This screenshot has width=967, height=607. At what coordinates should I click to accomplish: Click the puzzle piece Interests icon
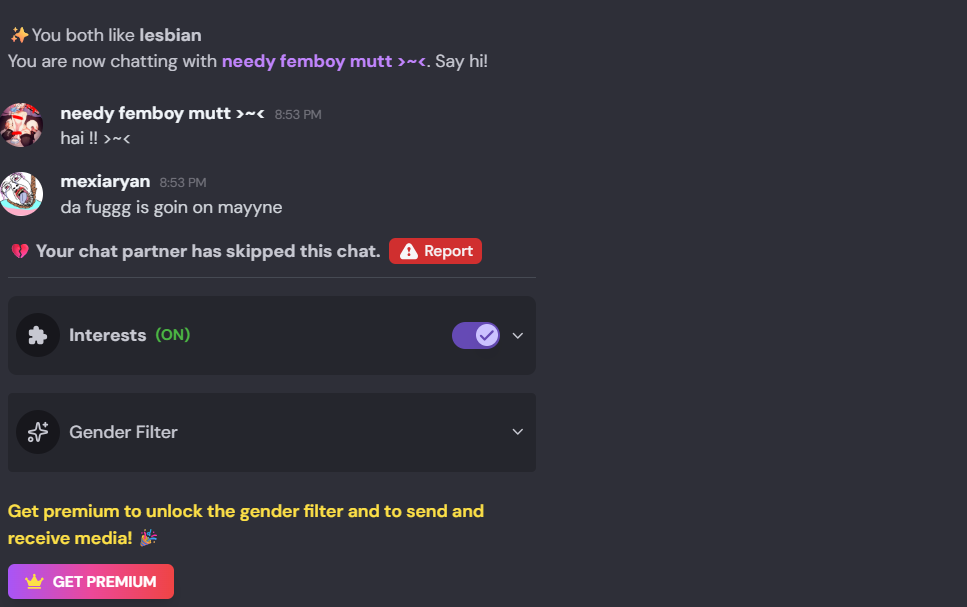pyautogui.click(x=38, y=335)
